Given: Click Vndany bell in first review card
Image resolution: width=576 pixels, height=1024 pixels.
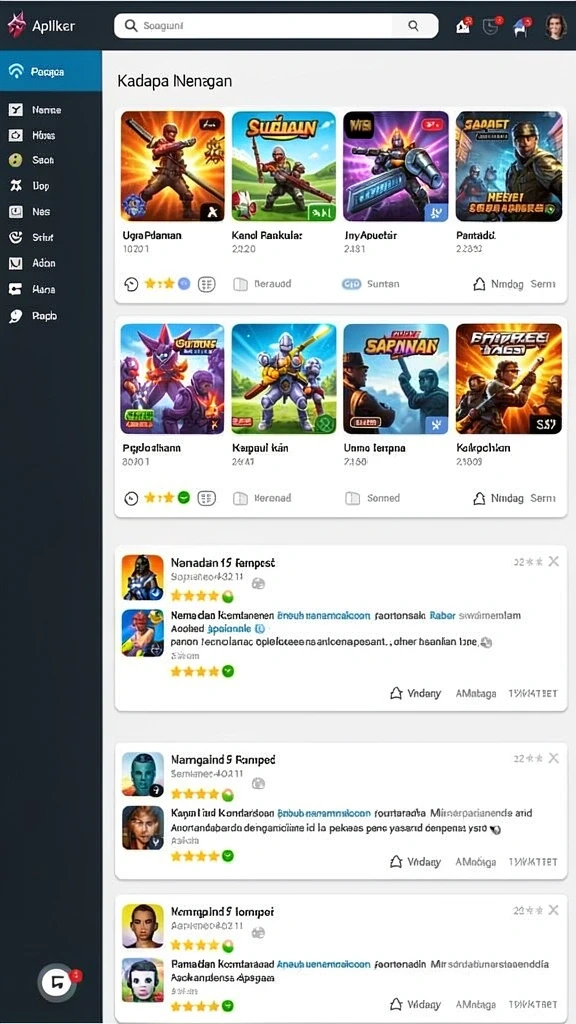Looking at the screenshot, I should [x=415, y=694].
